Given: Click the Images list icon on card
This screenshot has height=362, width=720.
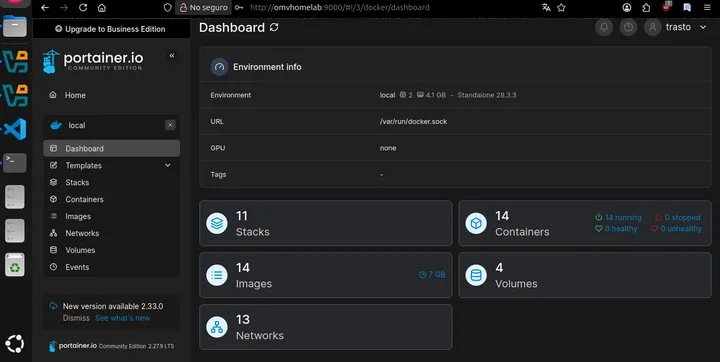Looking at the screenshot, I should tap(217, 275).
